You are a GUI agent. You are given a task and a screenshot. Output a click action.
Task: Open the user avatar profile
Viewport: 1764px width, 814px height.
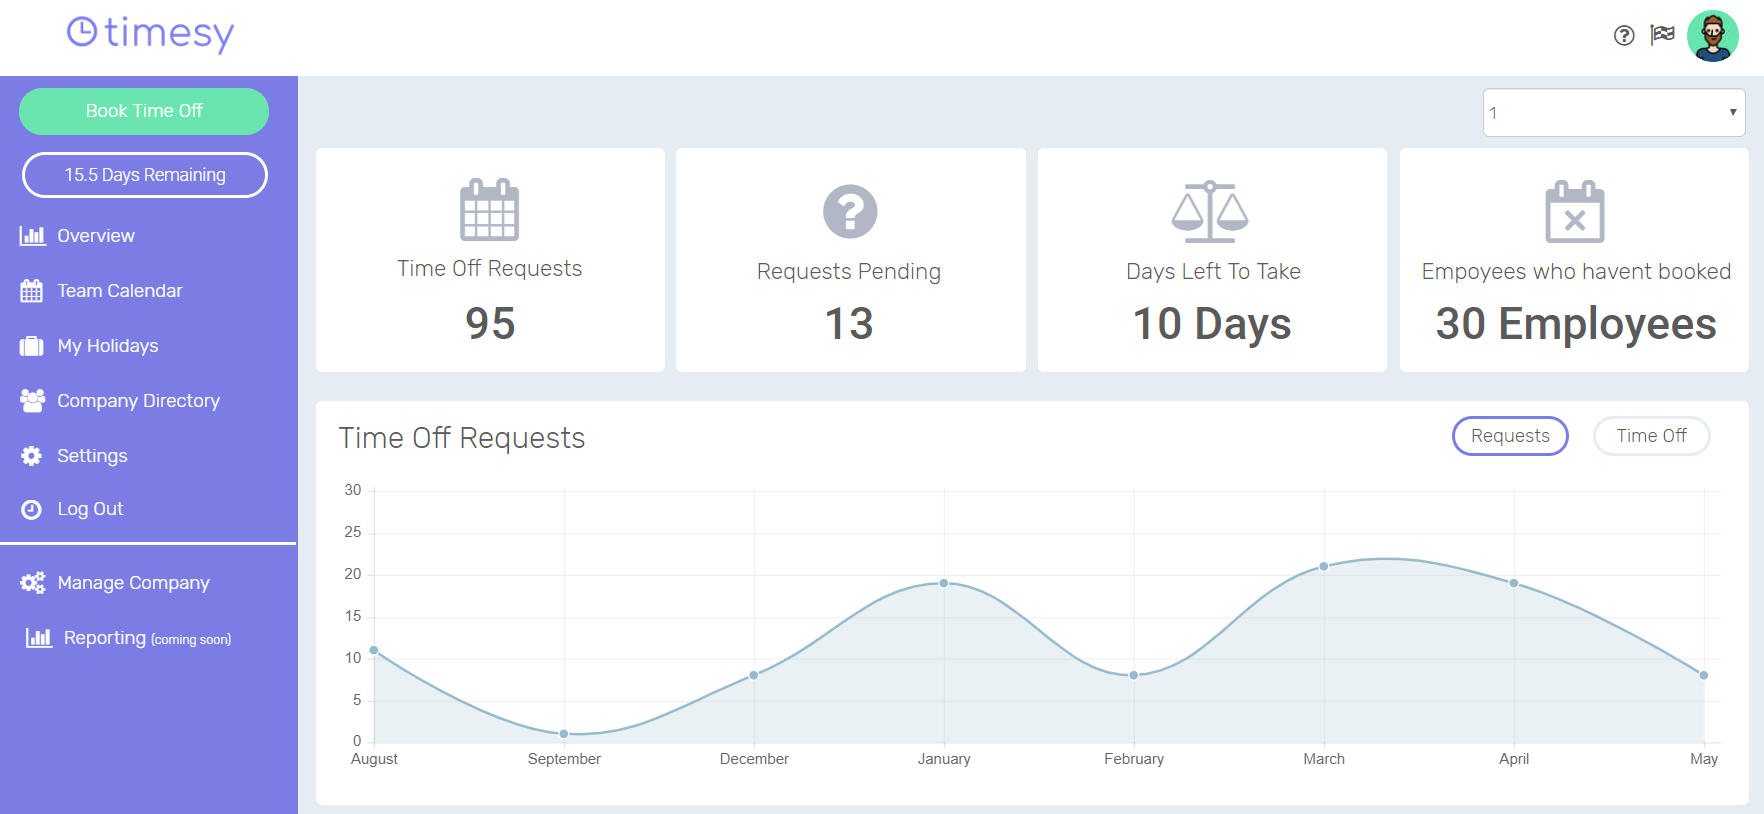point(1713,36)
